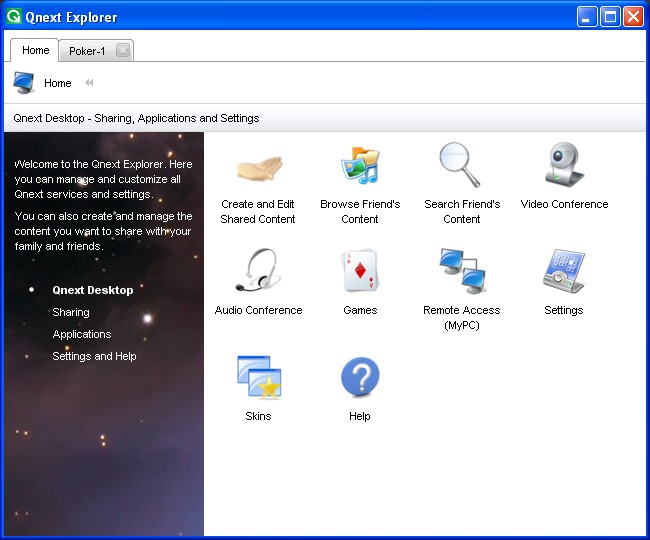Click the 'Video Conference' label
The height and width of the screenshot is (540, 650).
point(564,204)
